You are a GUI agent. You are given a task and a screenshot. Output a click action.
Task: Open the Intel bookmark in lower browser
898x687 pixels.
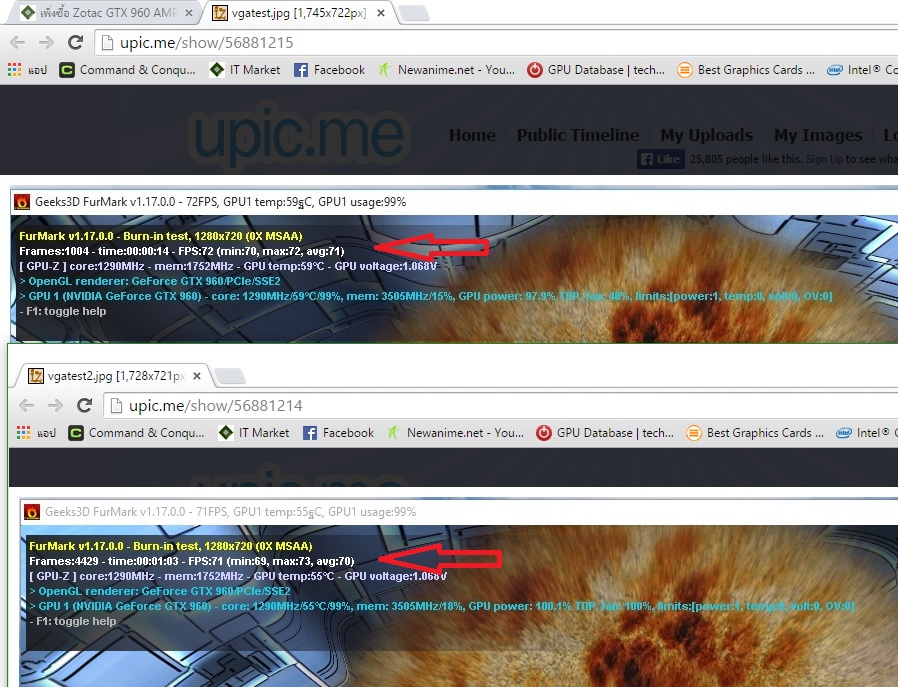pyautogui.click(x=866, y=433)
